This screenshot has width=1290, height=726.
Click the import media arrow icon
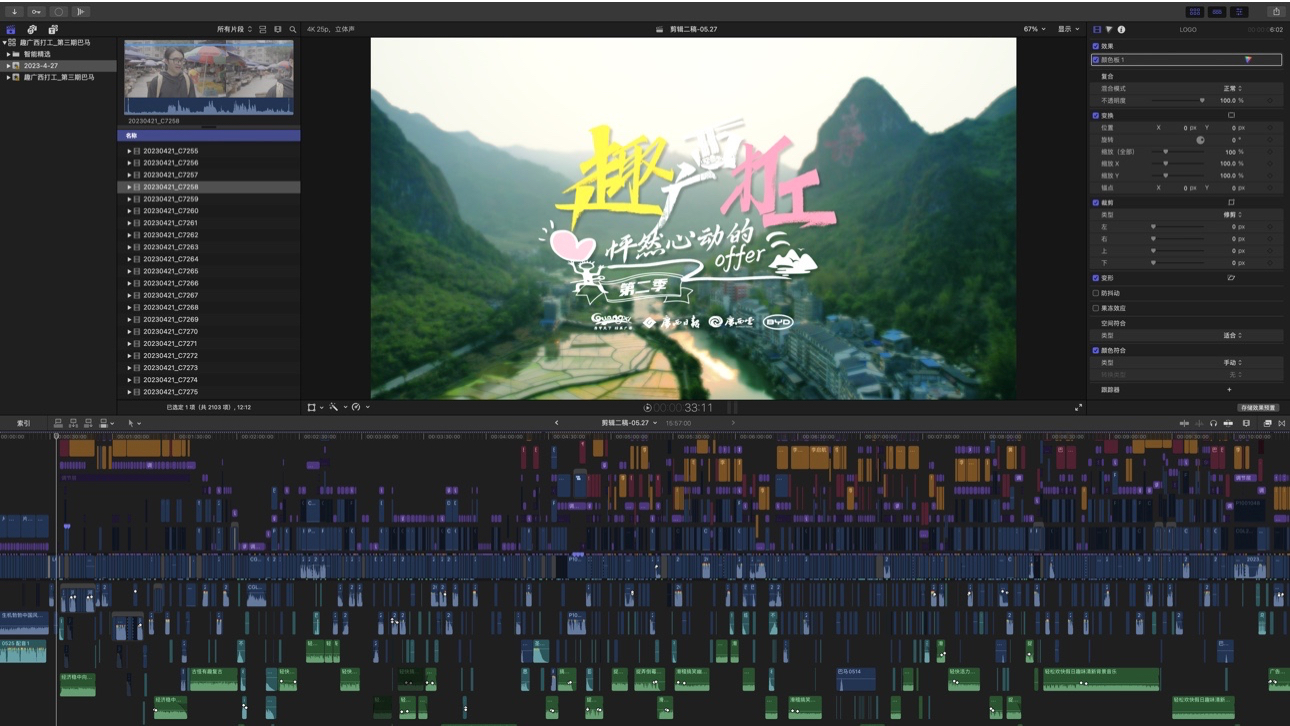(x=15, y=12)
